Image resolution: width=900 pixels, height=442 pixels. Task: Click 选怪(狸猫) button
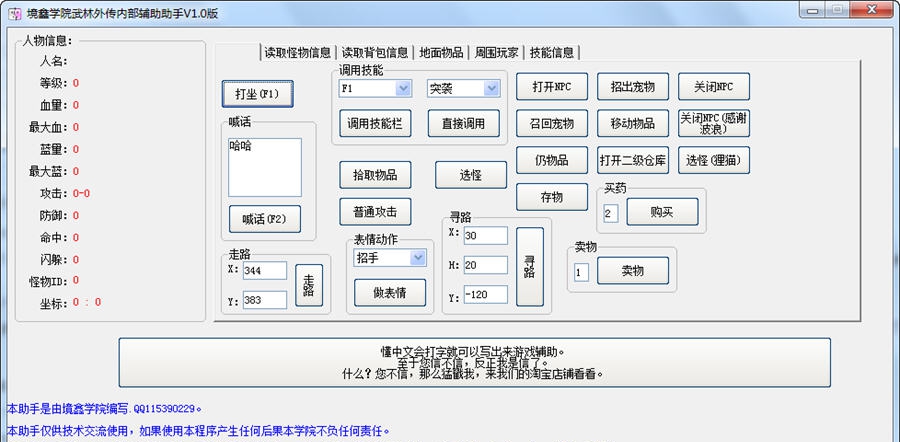coord(713,160)
